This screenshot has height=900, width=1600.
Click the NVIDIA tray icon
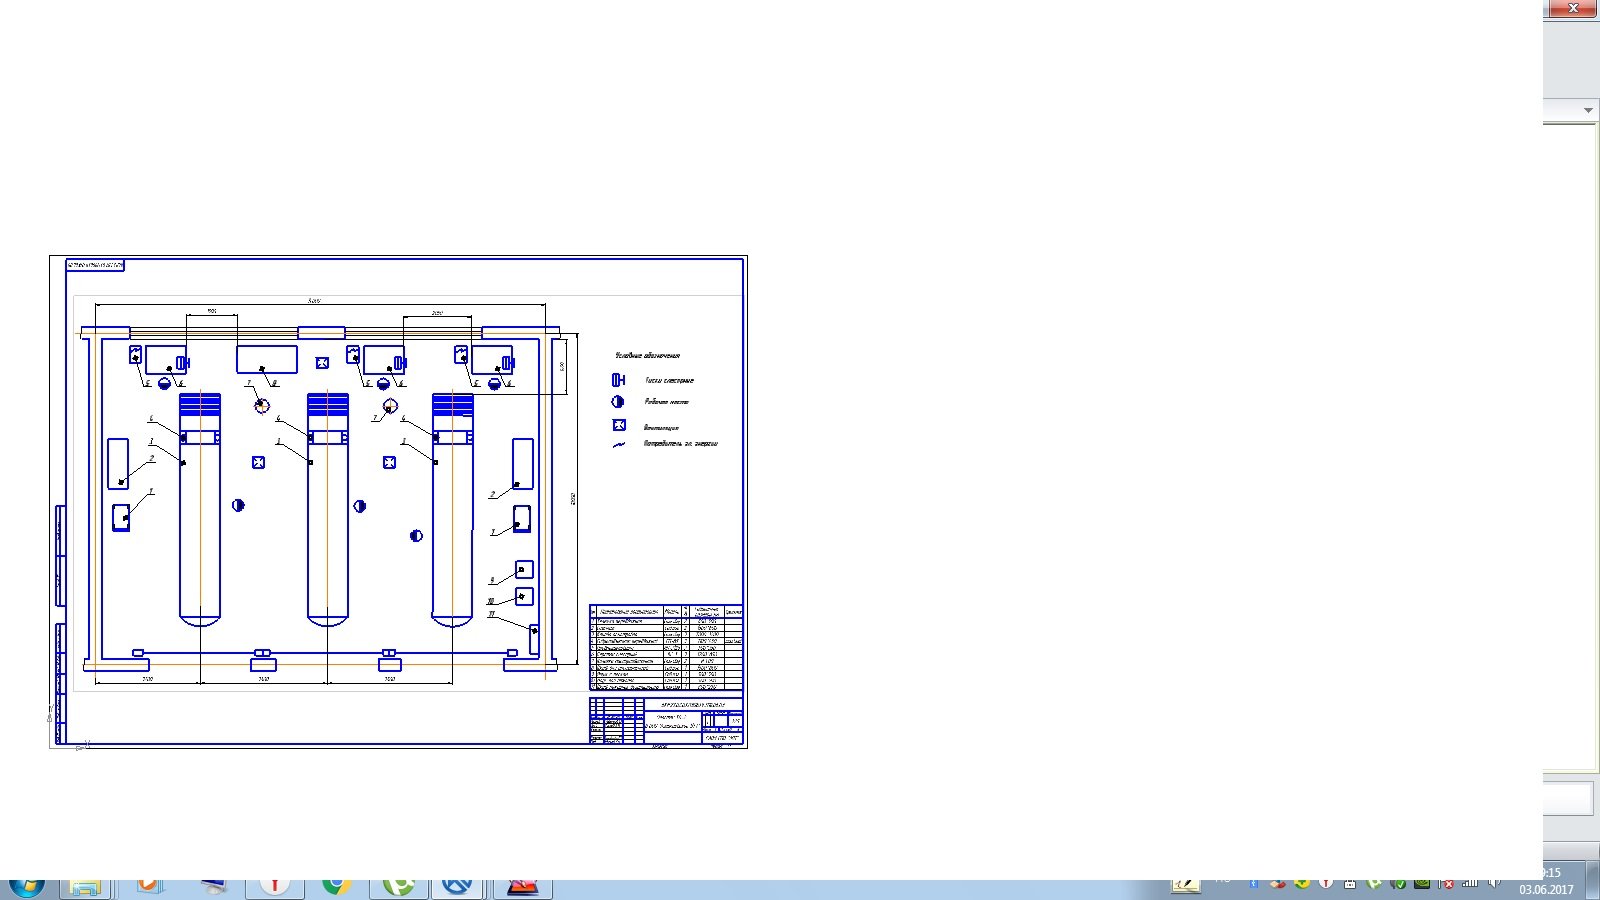1421,884
